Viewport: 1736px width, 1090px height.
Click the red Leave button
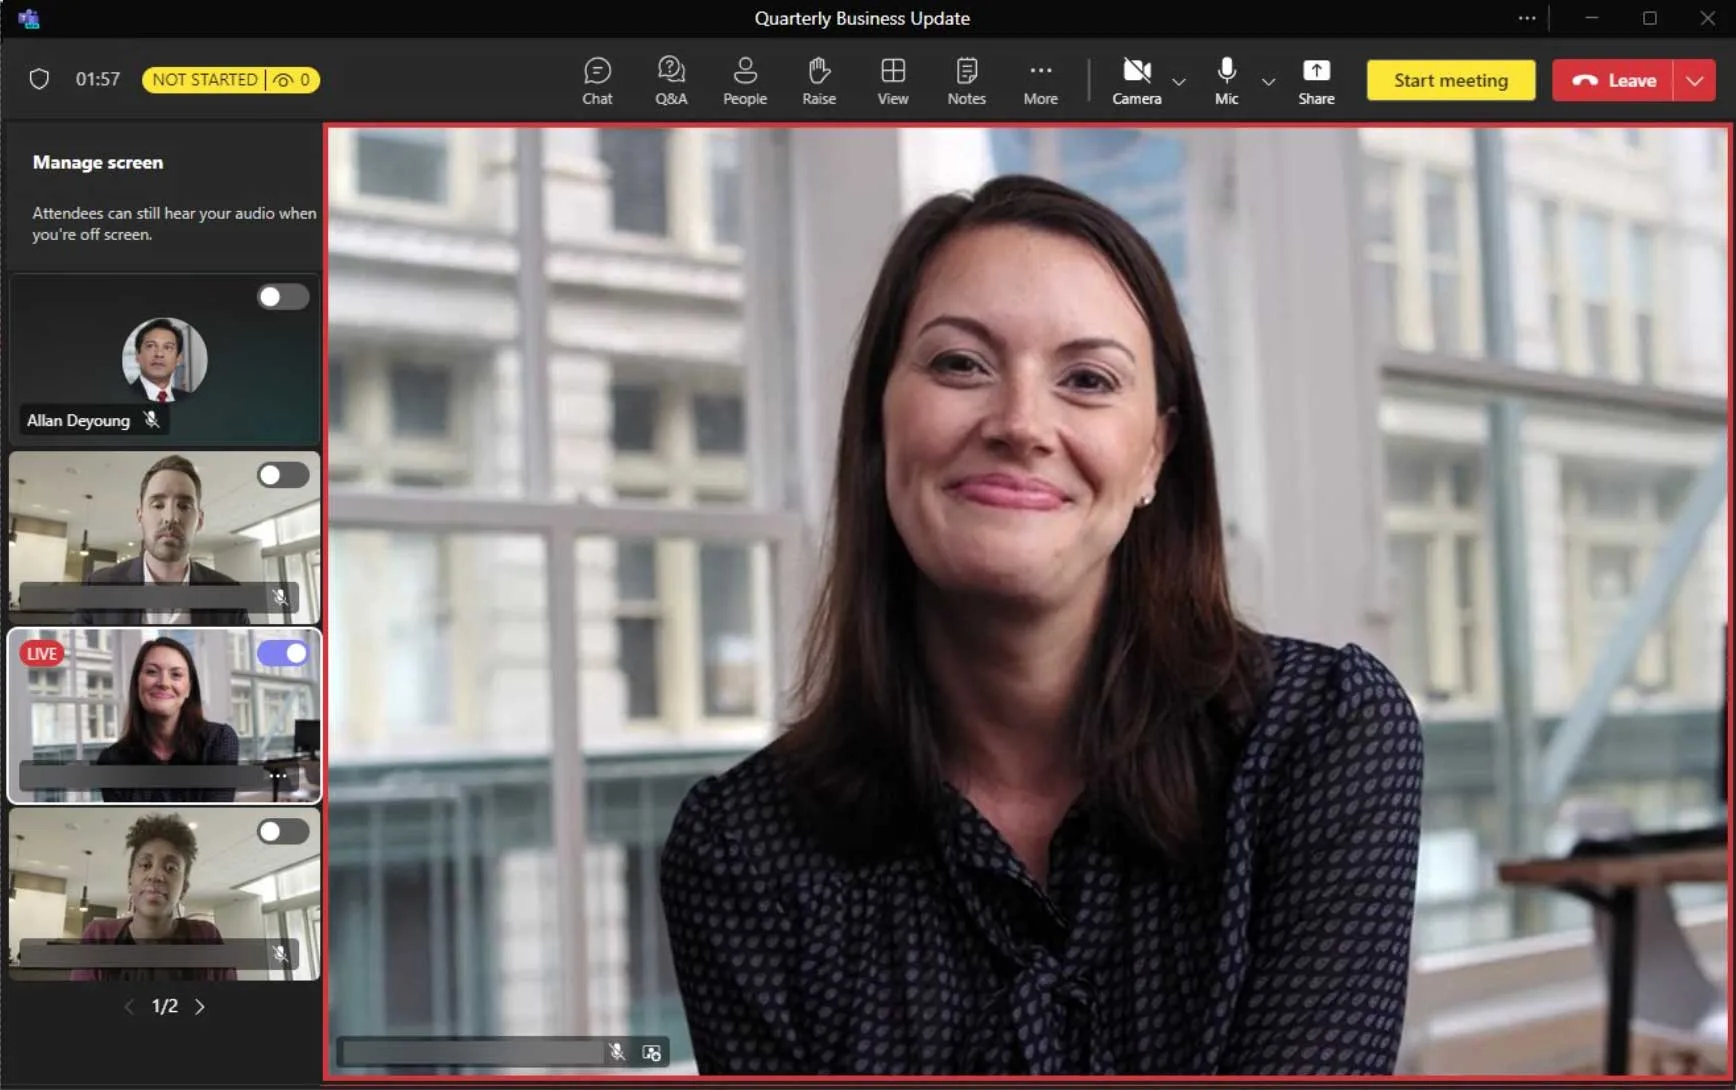(1612, 80)
